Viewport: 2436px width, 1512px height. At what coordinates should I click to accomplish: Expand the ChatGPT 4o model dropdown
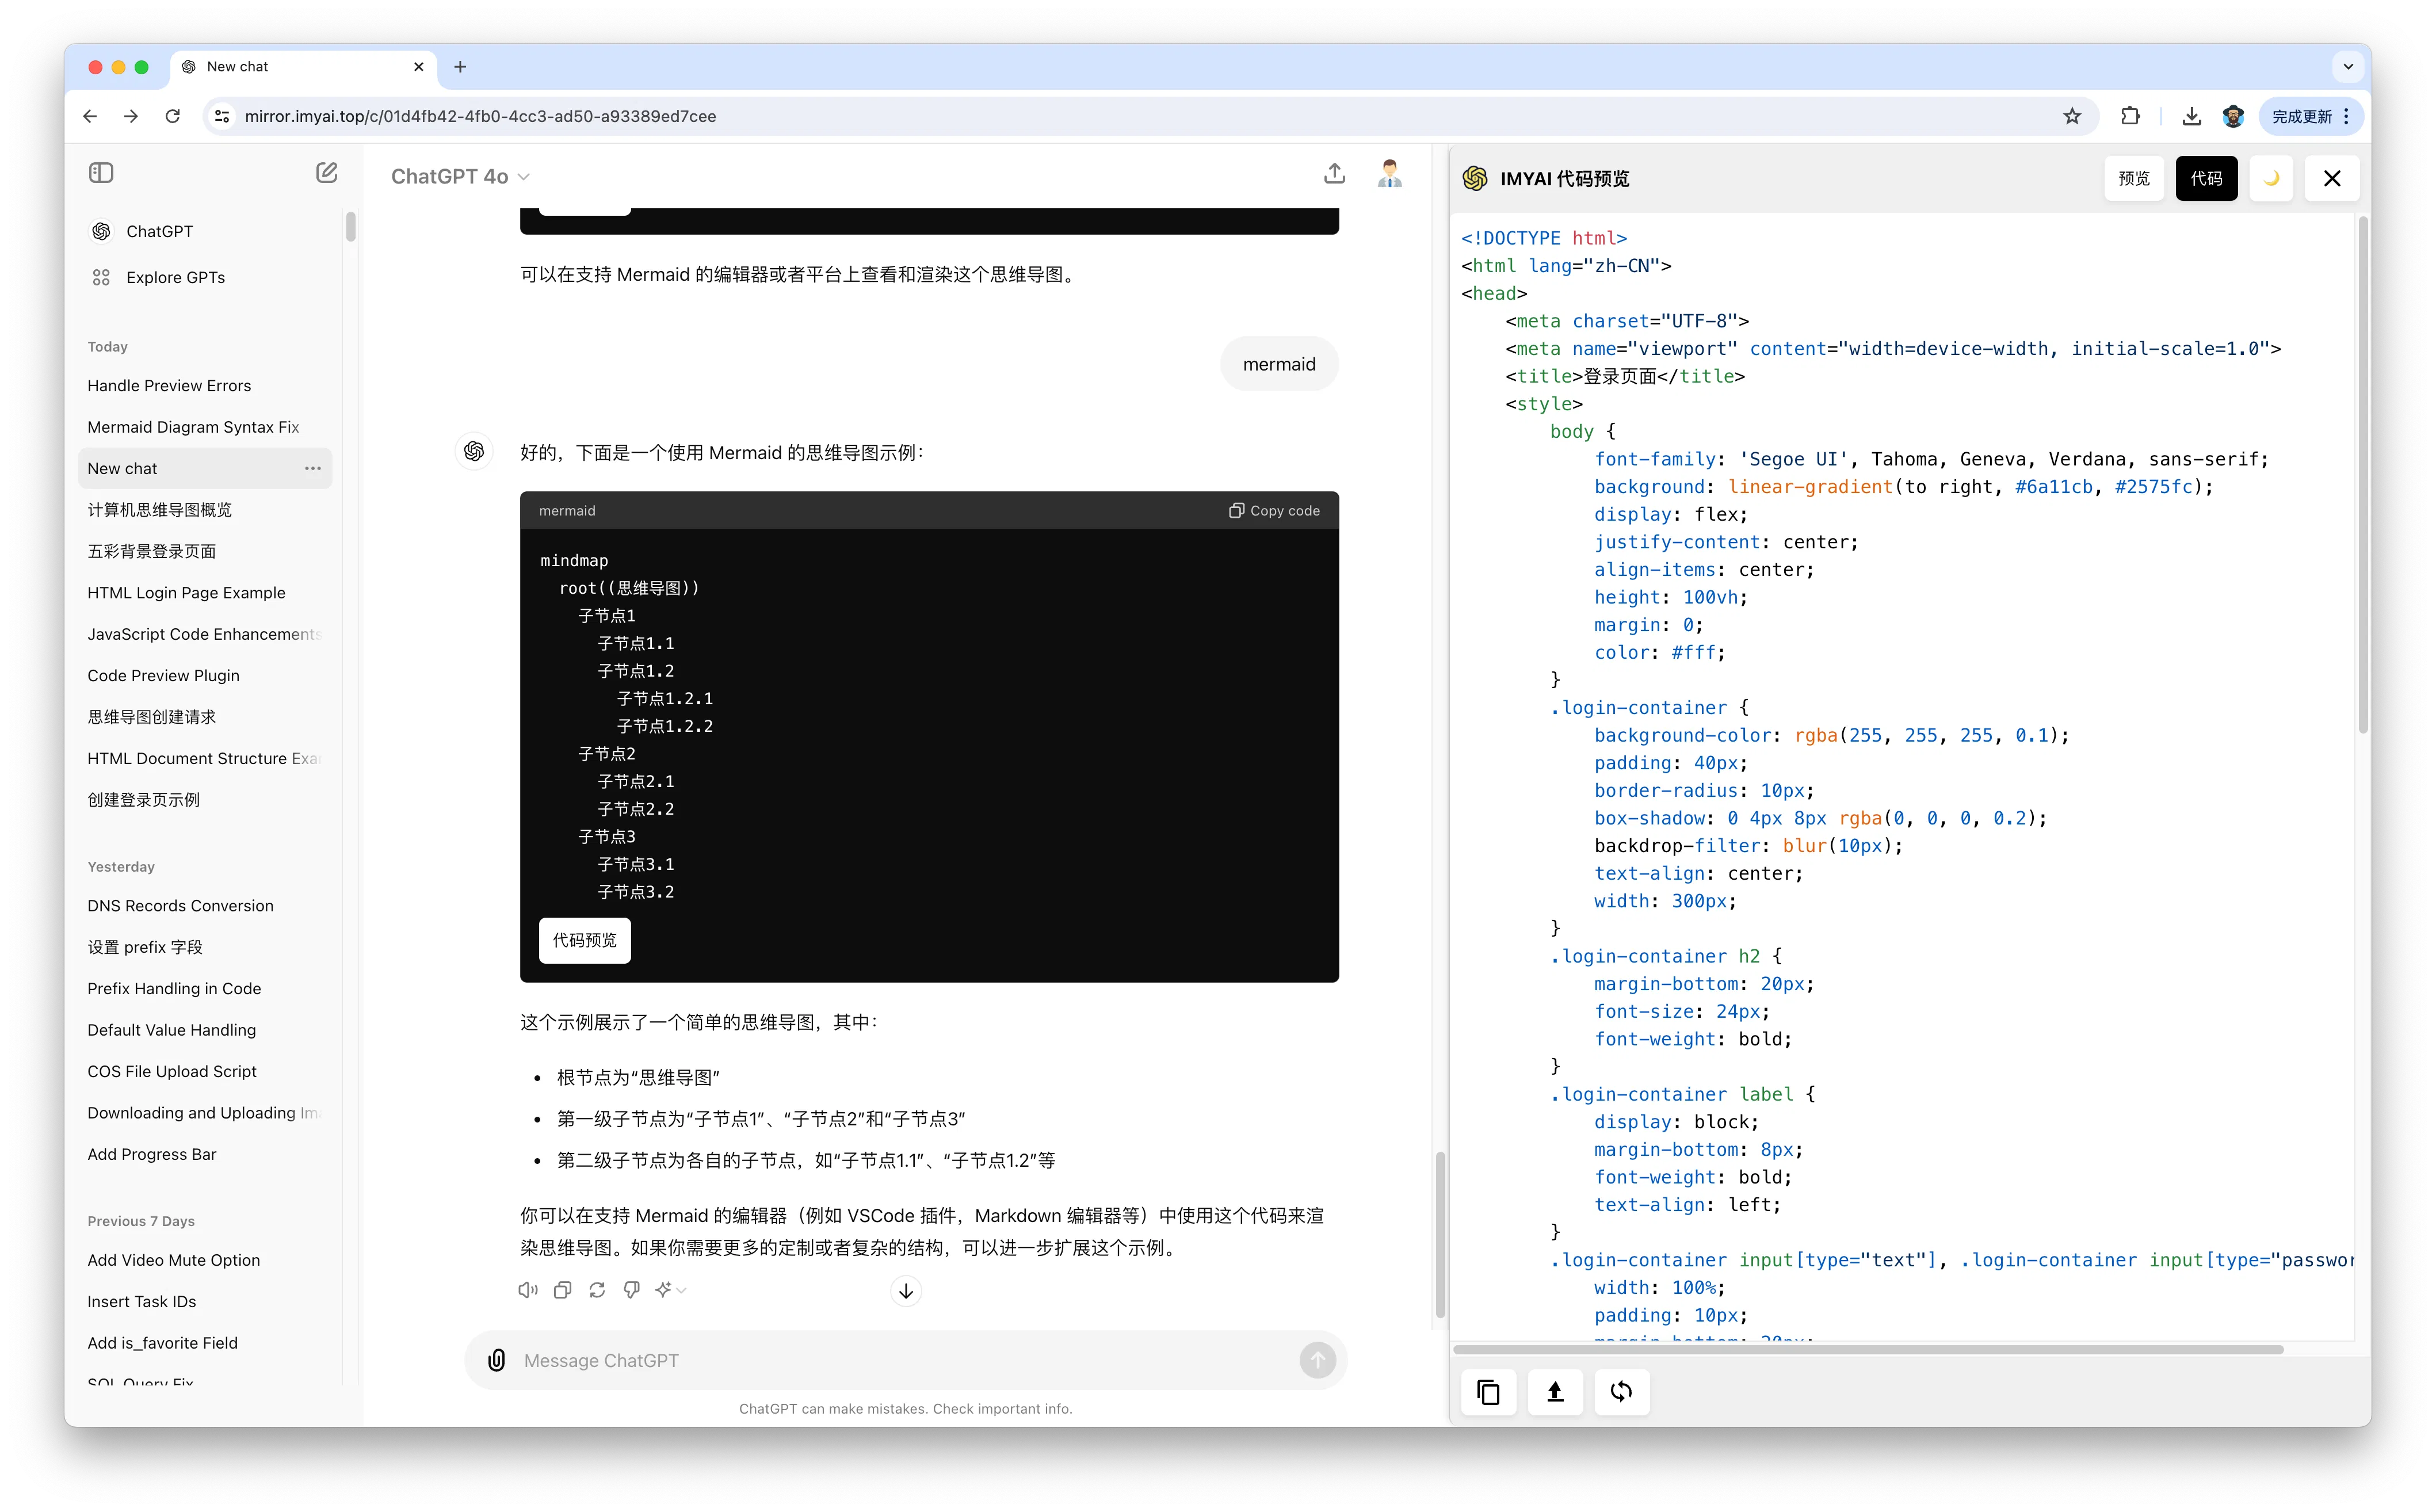(460, 176)
